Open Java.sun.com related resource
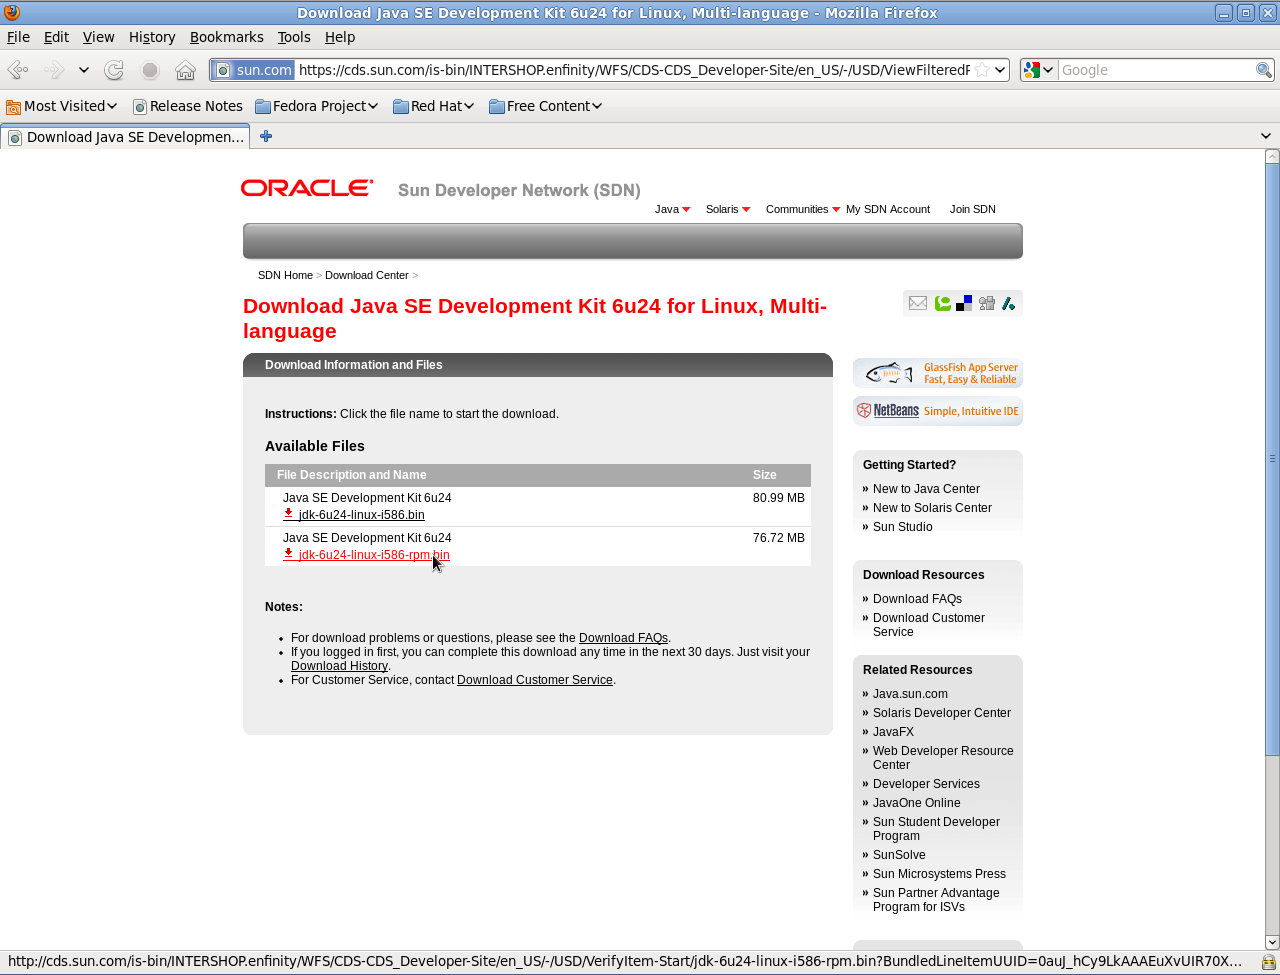 (910, 694)
